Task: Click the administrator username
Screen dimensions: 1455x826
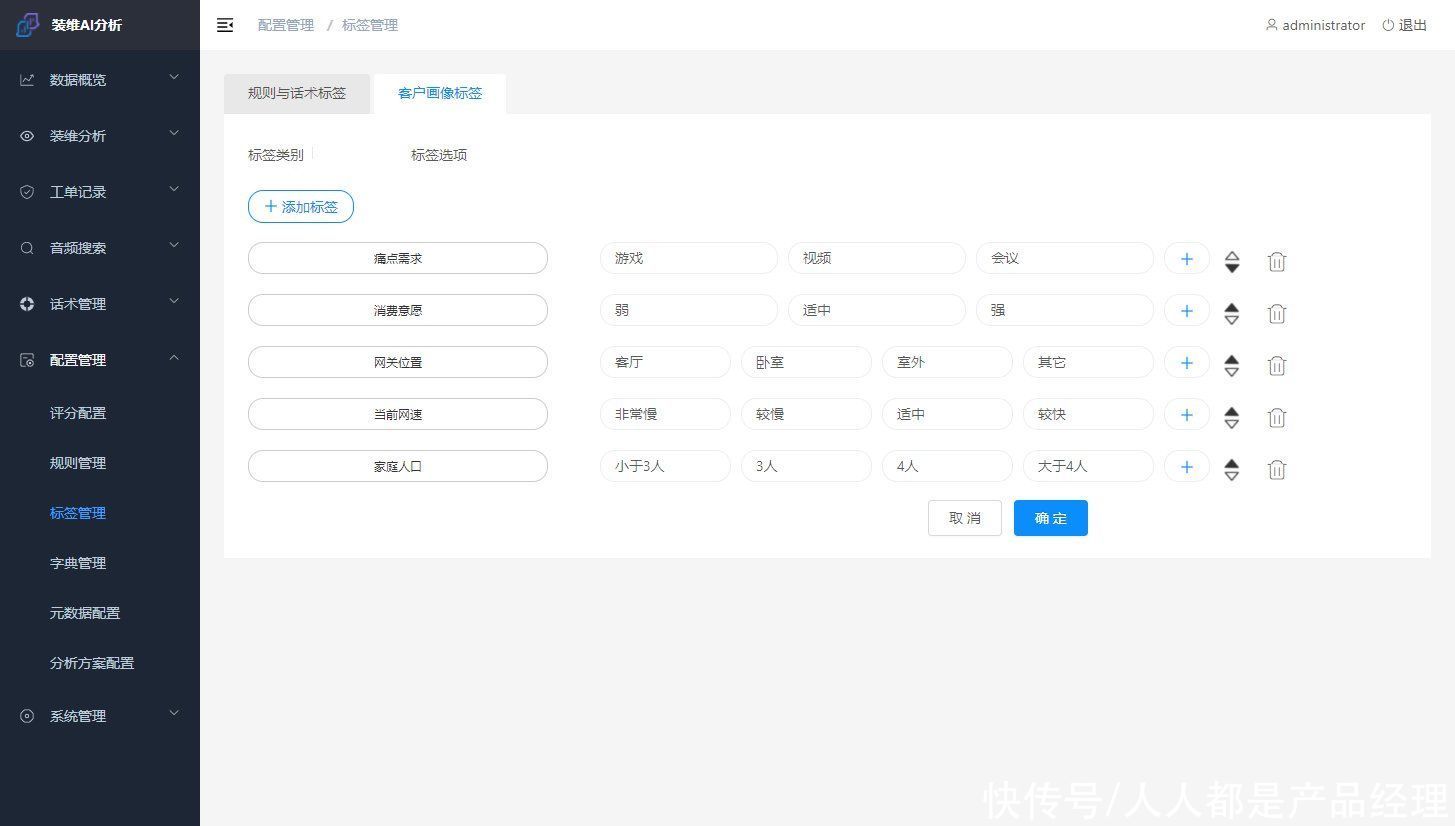Action: pyautogui.click(x=1324, y=25)
